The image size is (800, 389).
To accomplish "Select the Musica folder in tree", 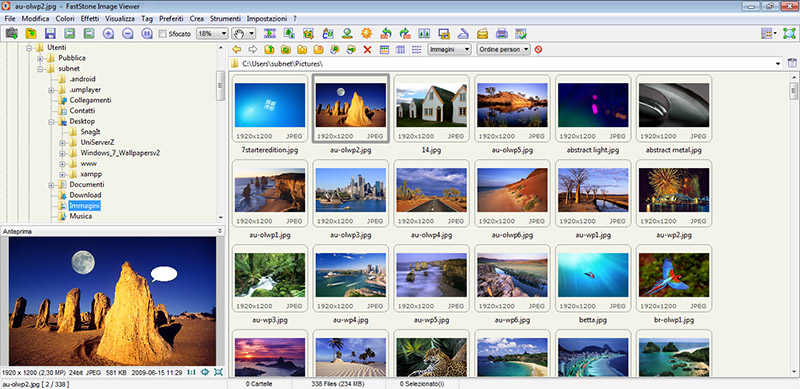I will pos(81,216).
